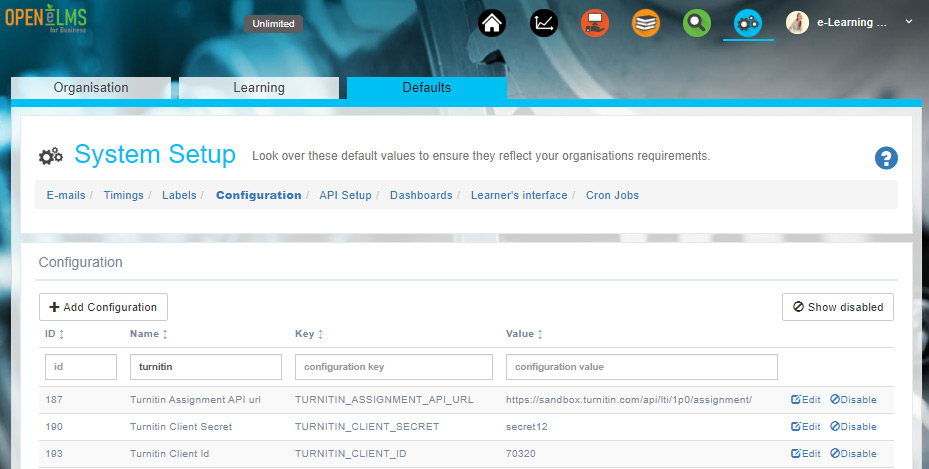
Task: Toggle the Show disabled button
Action: [837, 307]
